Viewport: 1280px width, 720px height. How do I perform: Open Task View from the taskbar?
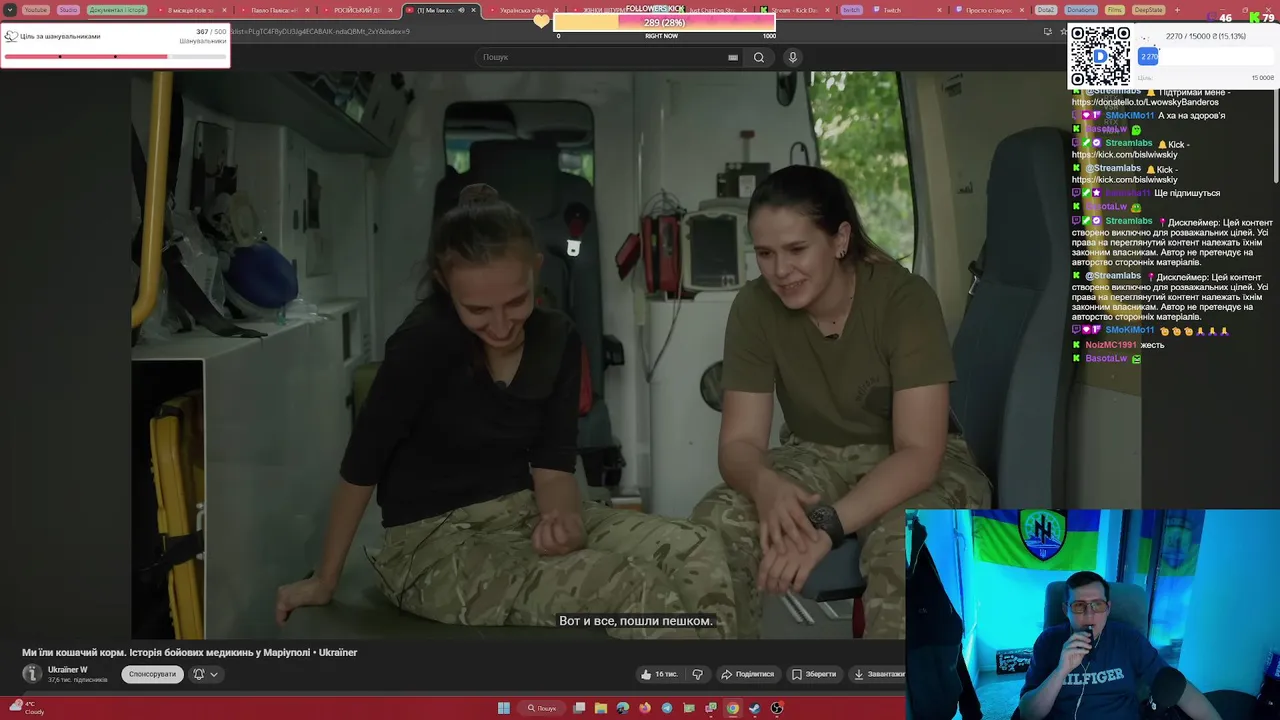click(579, 708)
